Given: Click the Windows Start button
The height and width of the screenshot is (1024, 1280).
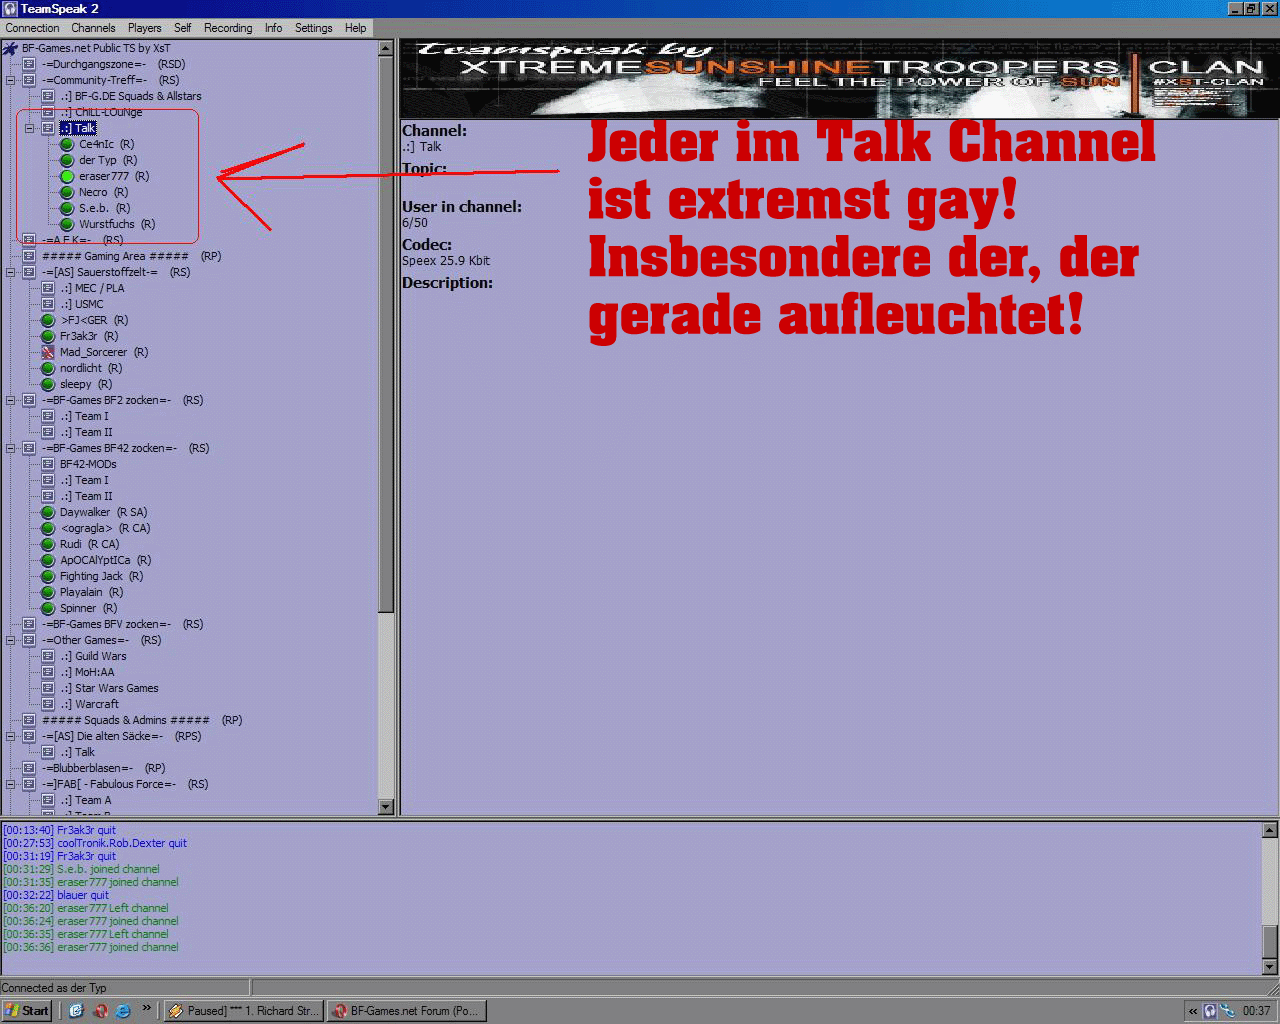Looking at the screenshot, I should 27,1011.
